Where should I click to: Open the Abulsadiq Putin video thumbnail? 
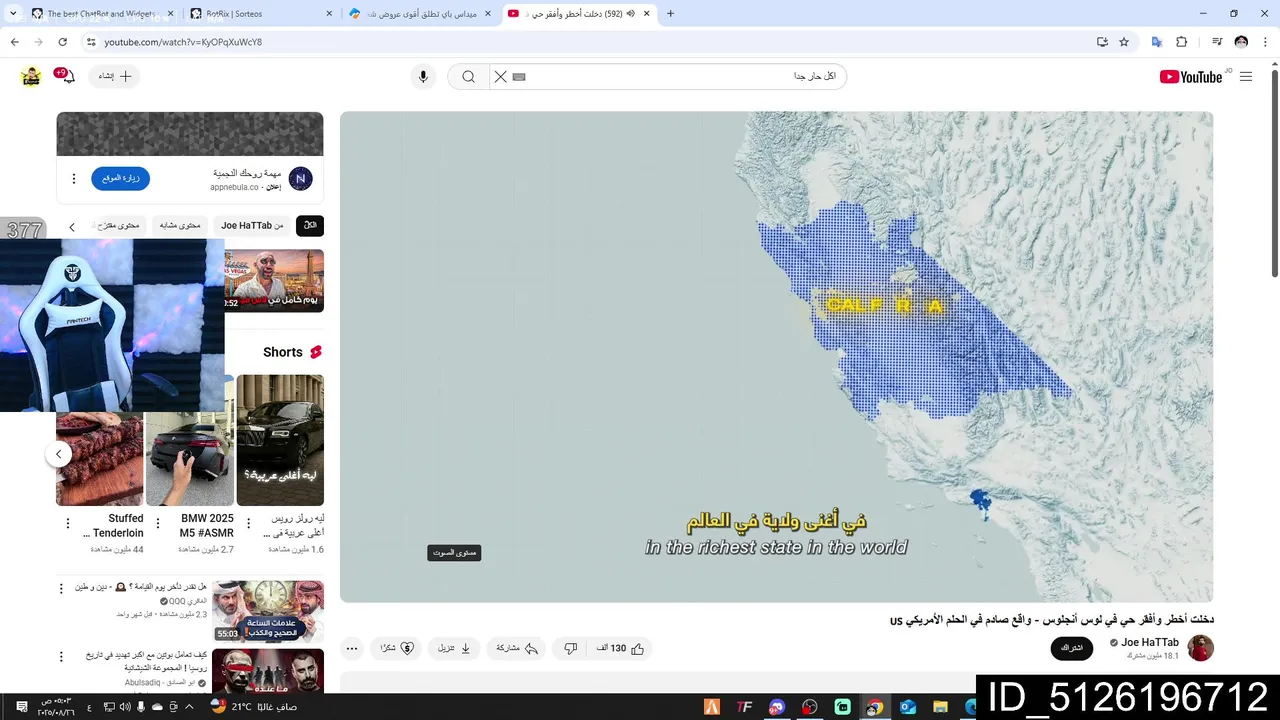pyautogui.click(x=268, y=671)
